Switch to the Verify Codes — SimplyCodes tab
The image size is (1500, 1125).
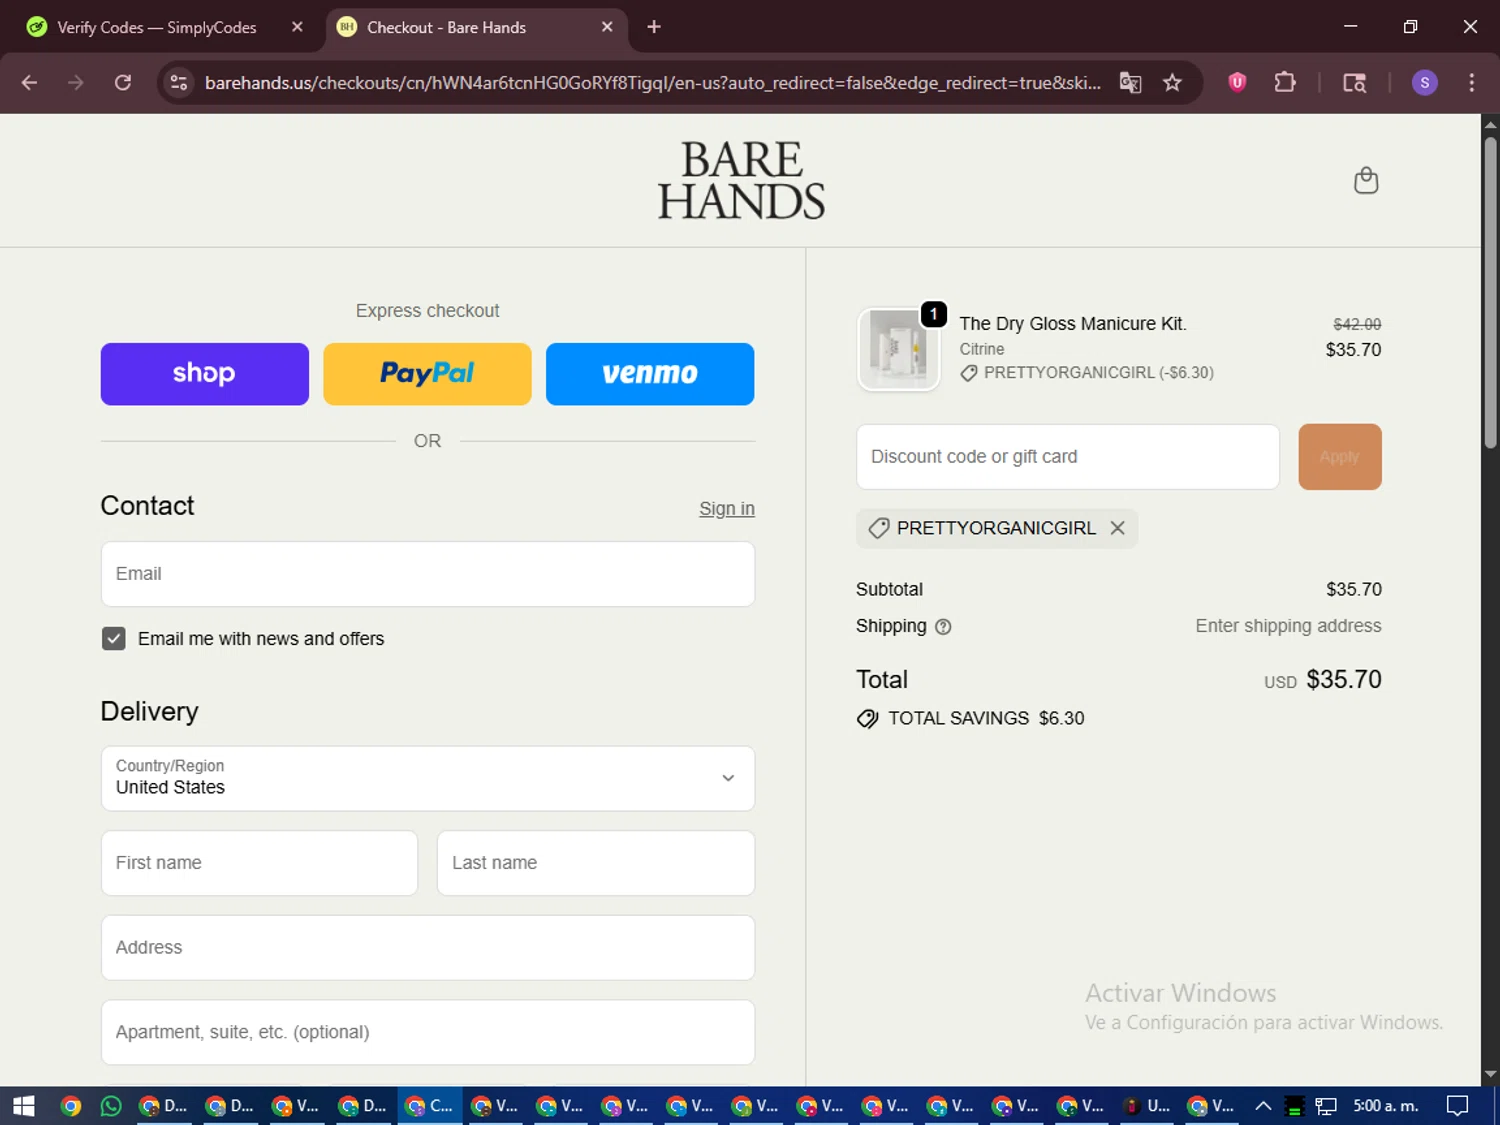click(x=157, y=28)
